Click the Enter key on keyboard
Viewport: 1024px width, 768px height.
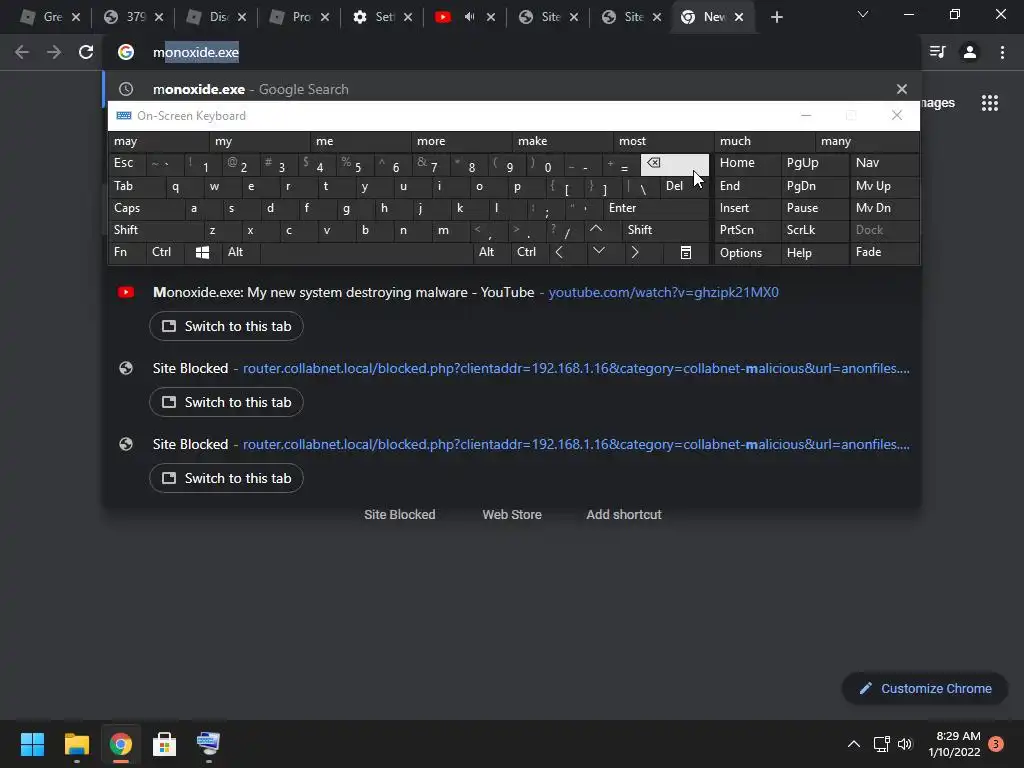[x=656, y=208]
